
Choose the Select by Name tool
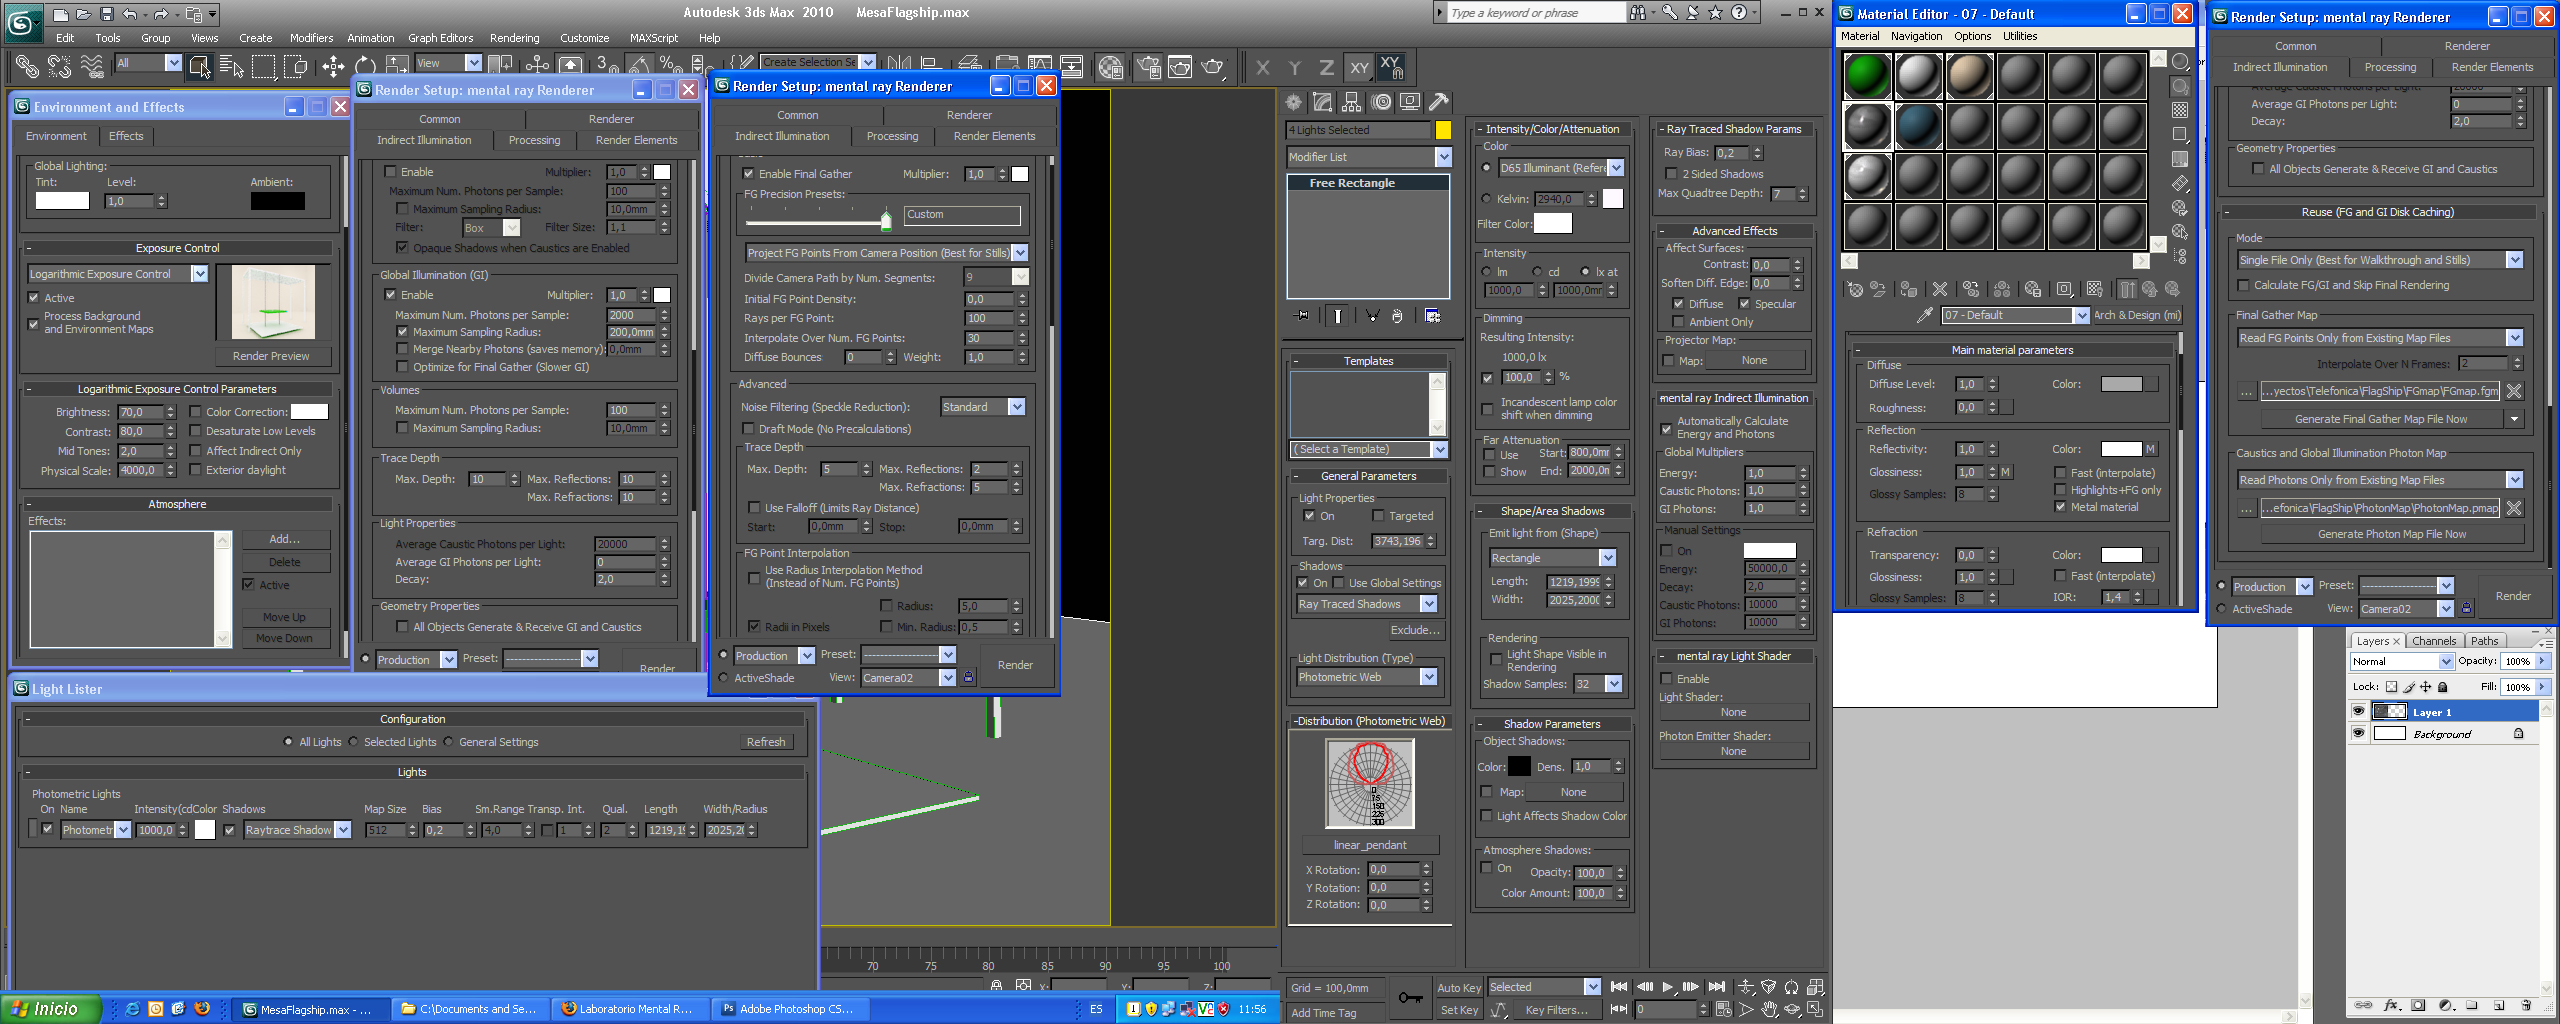[x=231, y=66]
